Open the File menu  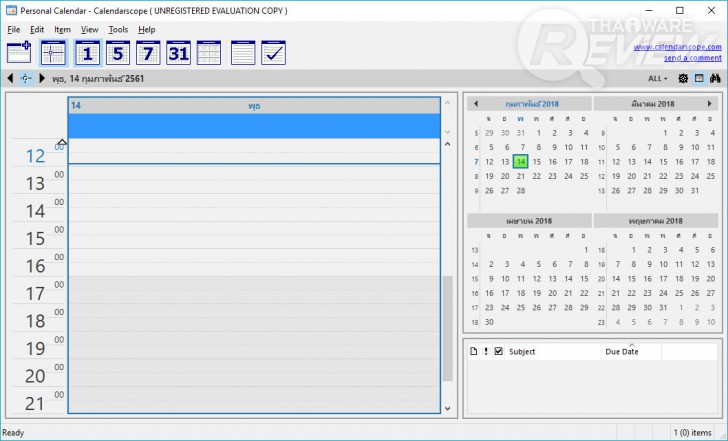click(x=13, y=30)
